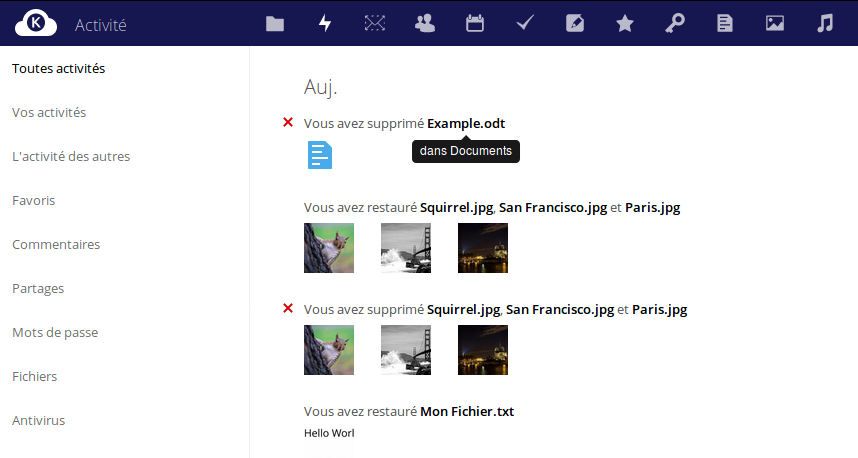Click the Auj. date heading
858x458 pixels.
[x=321, y=88]
